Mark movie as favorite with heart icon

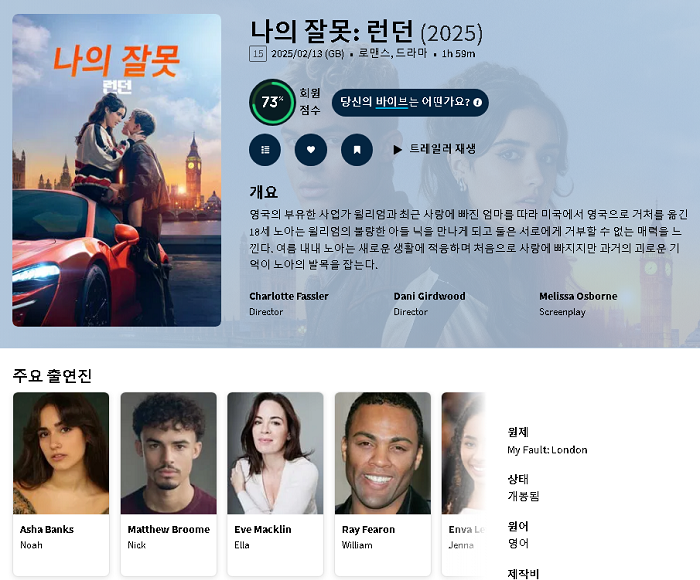click(x=311, y=150)
